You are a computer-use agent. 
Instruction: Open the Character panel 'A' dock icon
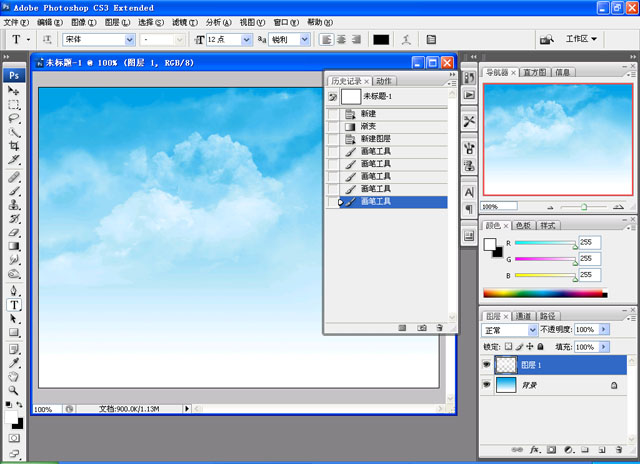click(469, 192)
